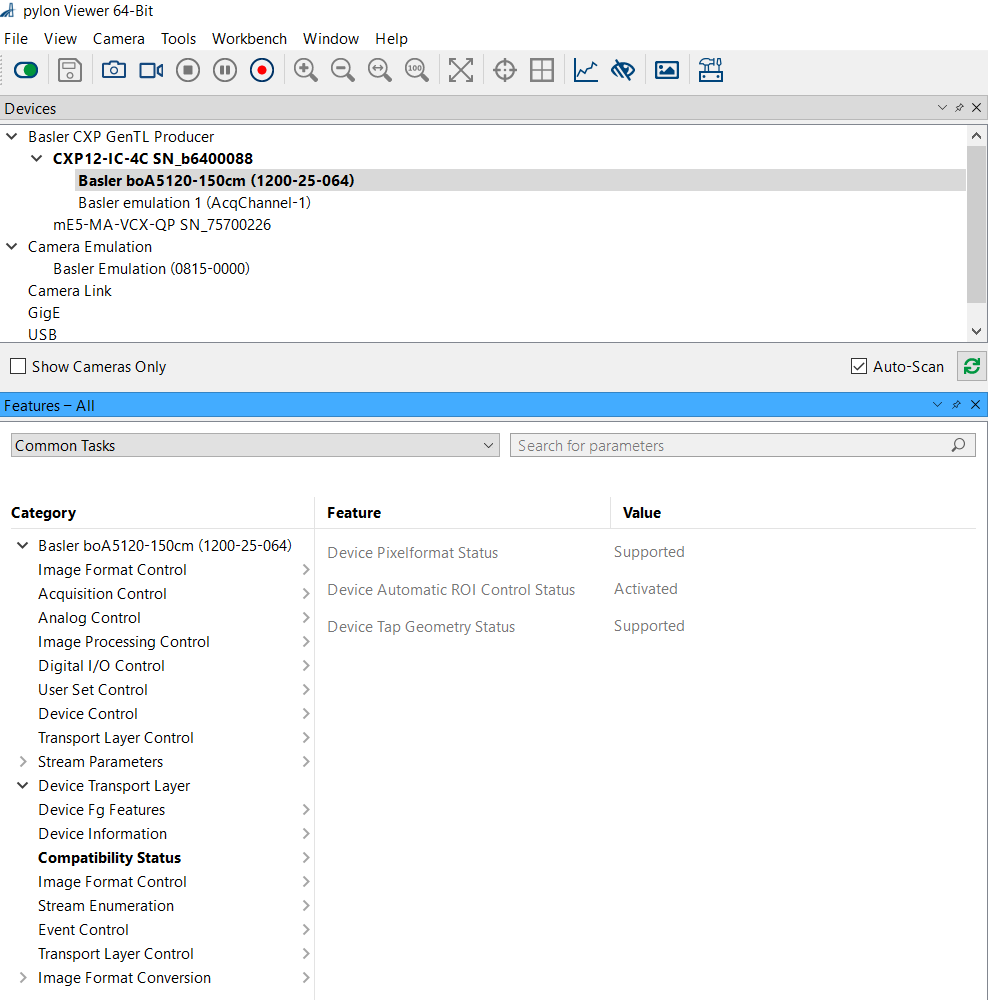This screenshot has height=1000, width=988.
Task: Open the Stream Enumeration category
Action: pos(106,906)
